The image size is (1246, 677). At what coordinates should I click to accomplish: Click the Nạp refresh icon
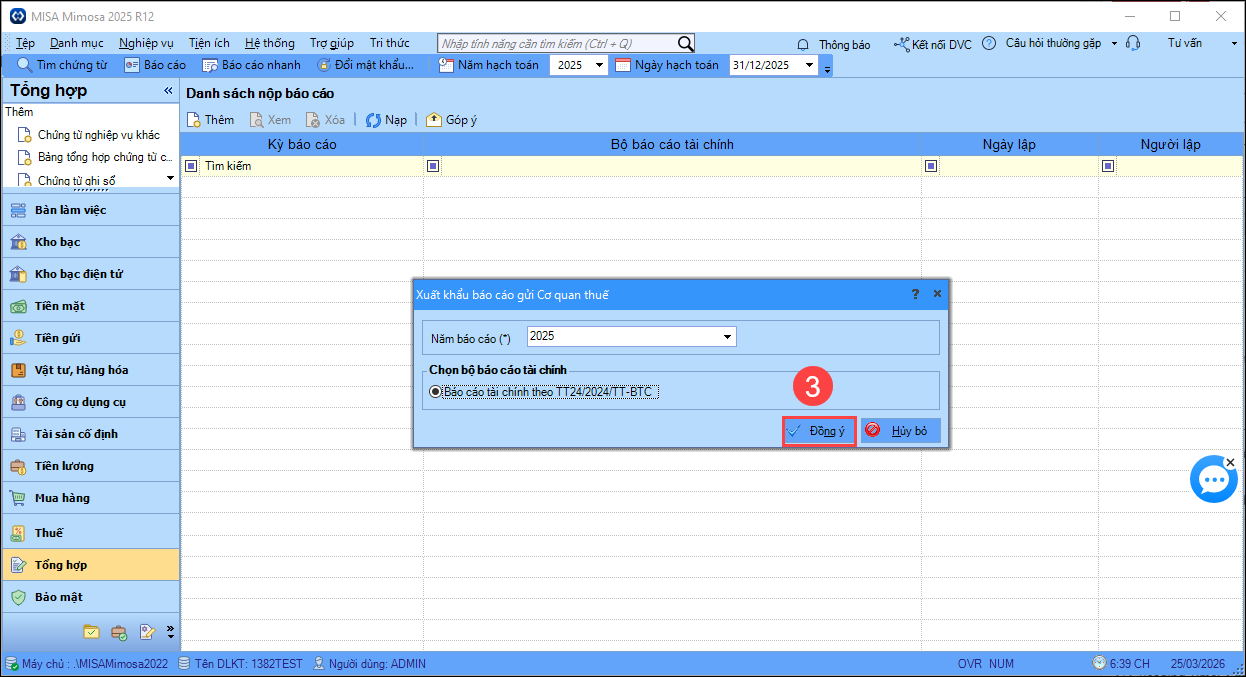(374, 120)
